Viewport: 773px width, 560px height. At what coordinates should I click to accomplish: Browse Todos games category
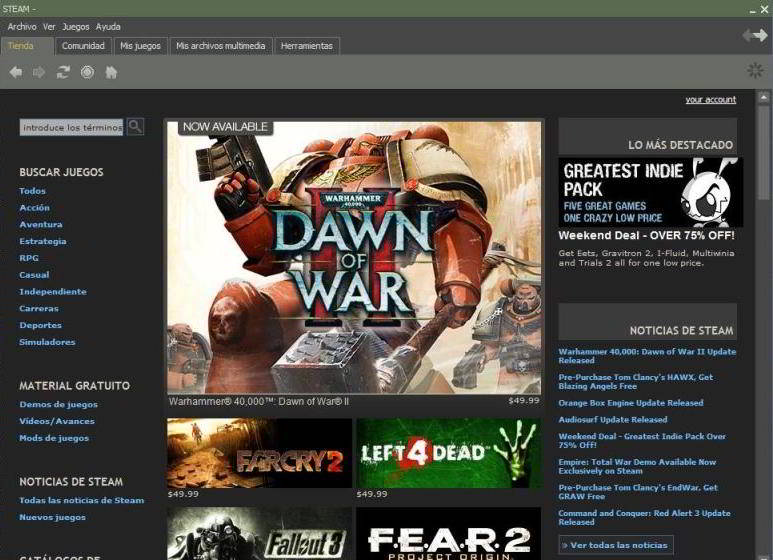[33, 191]
